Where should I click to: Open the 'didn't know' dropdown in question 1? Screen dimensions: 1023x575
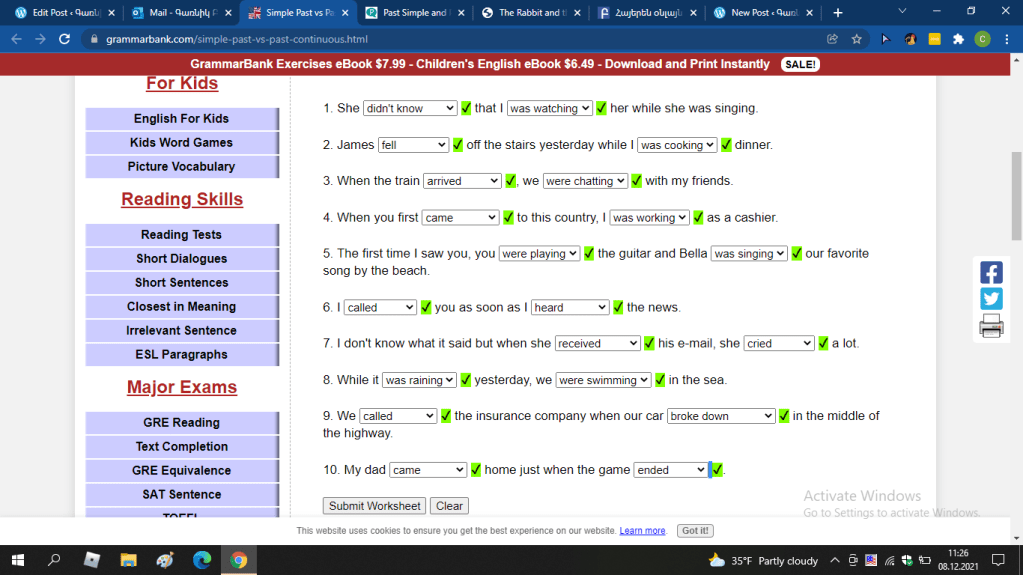(410, 108)
